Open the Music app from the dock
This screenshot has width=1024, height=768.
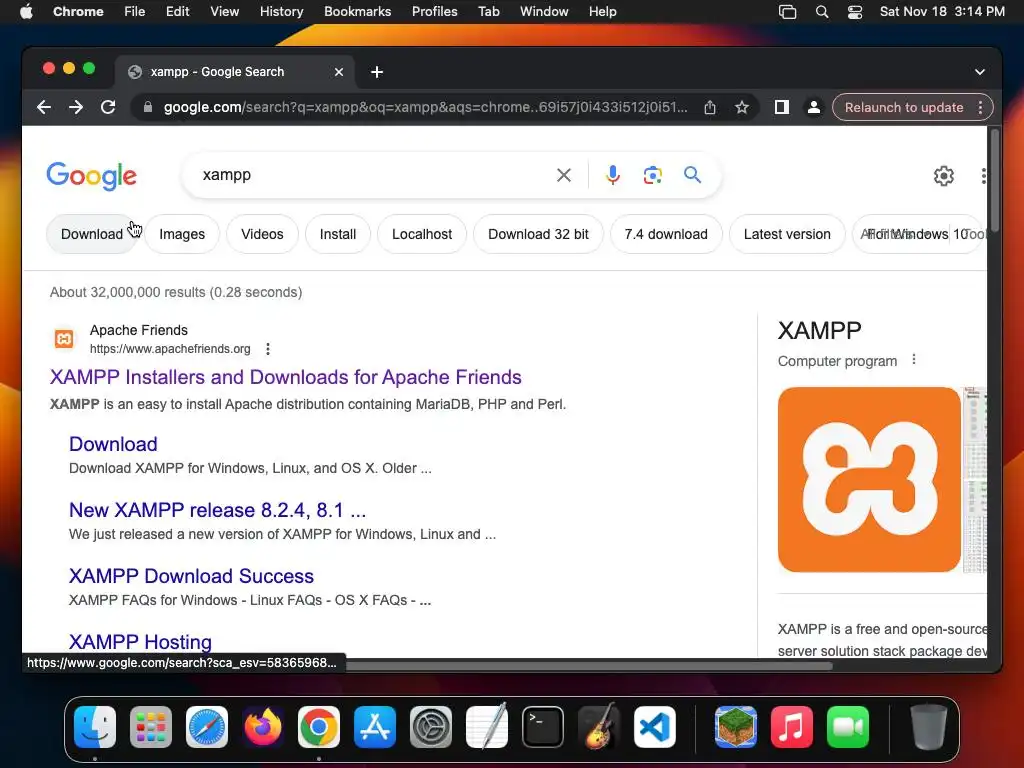tap(792, 727)
